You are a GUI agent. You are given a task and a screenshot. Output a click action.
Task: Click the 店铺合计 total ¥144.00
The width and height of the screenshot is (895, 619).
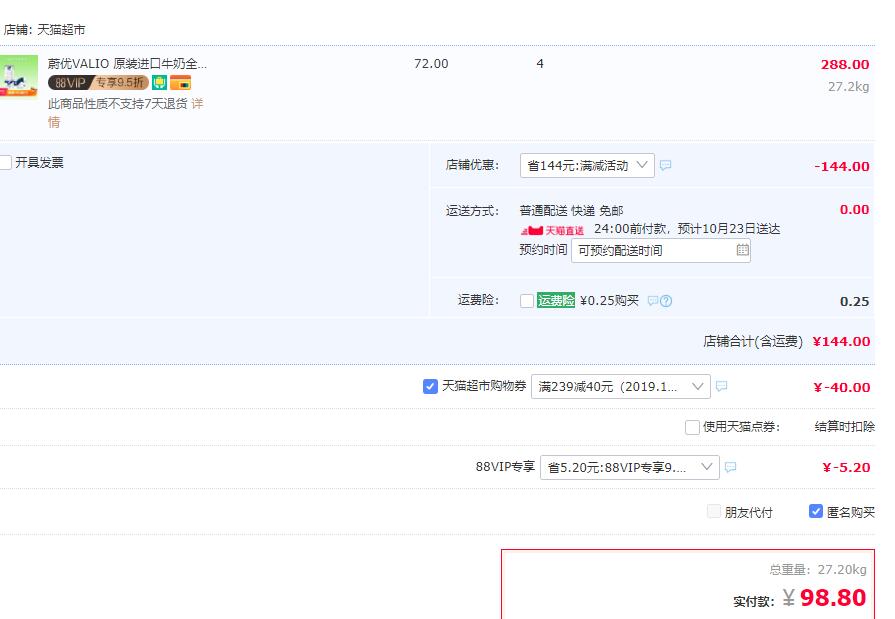coord(841,341)
